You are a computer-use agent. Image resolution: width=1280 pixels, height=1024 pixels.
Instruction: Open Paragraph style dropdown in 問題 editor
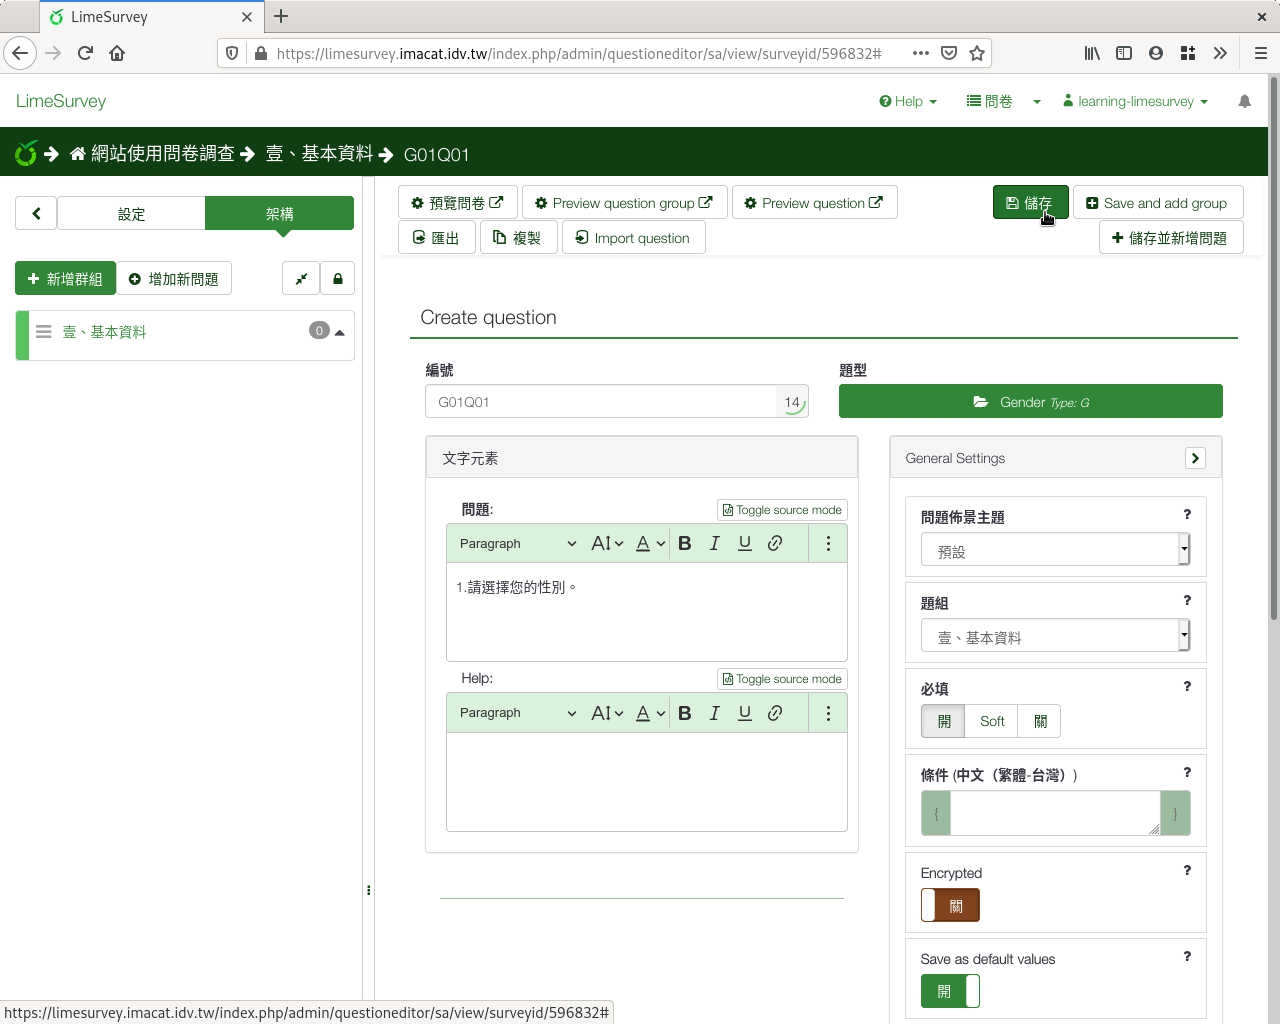pyautogui.click(x=517, y=543)
